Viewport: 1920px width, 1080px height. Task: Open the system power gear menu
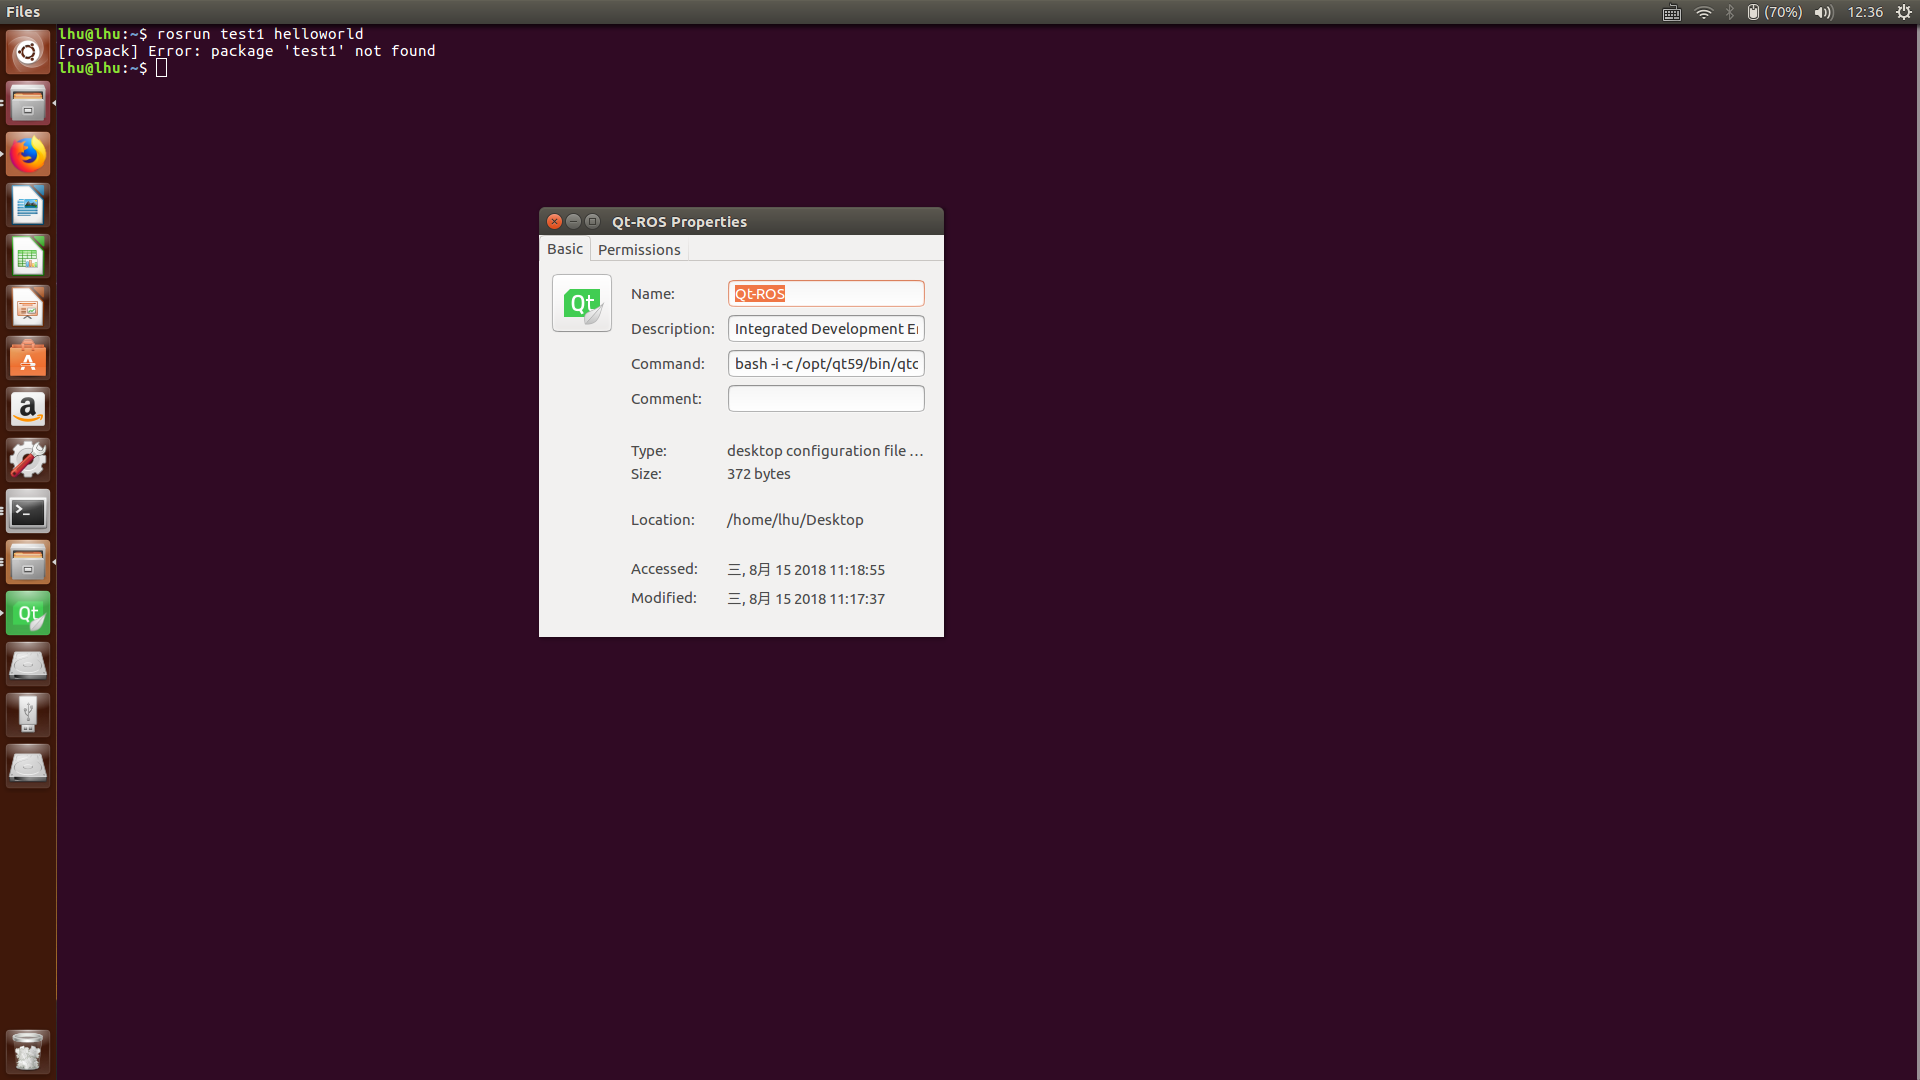1904,12
